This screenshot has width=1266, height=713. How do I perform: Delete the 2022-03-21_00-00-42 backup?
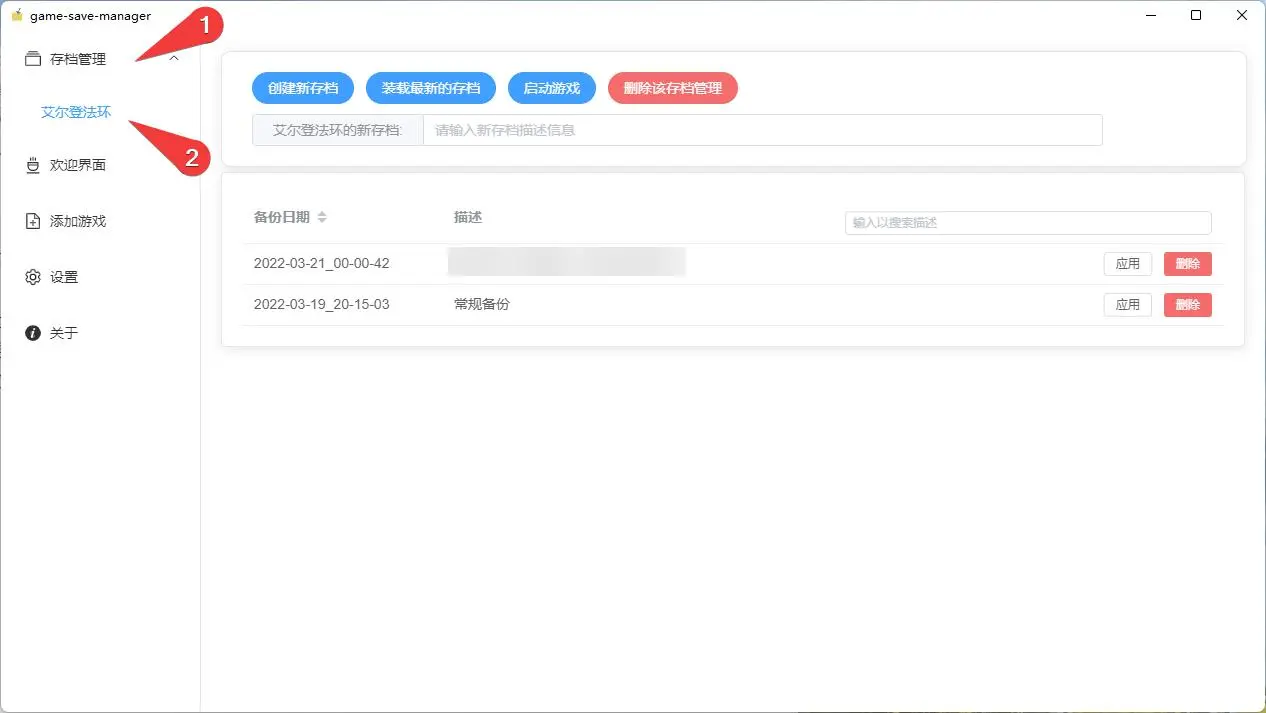(1188, 264)
